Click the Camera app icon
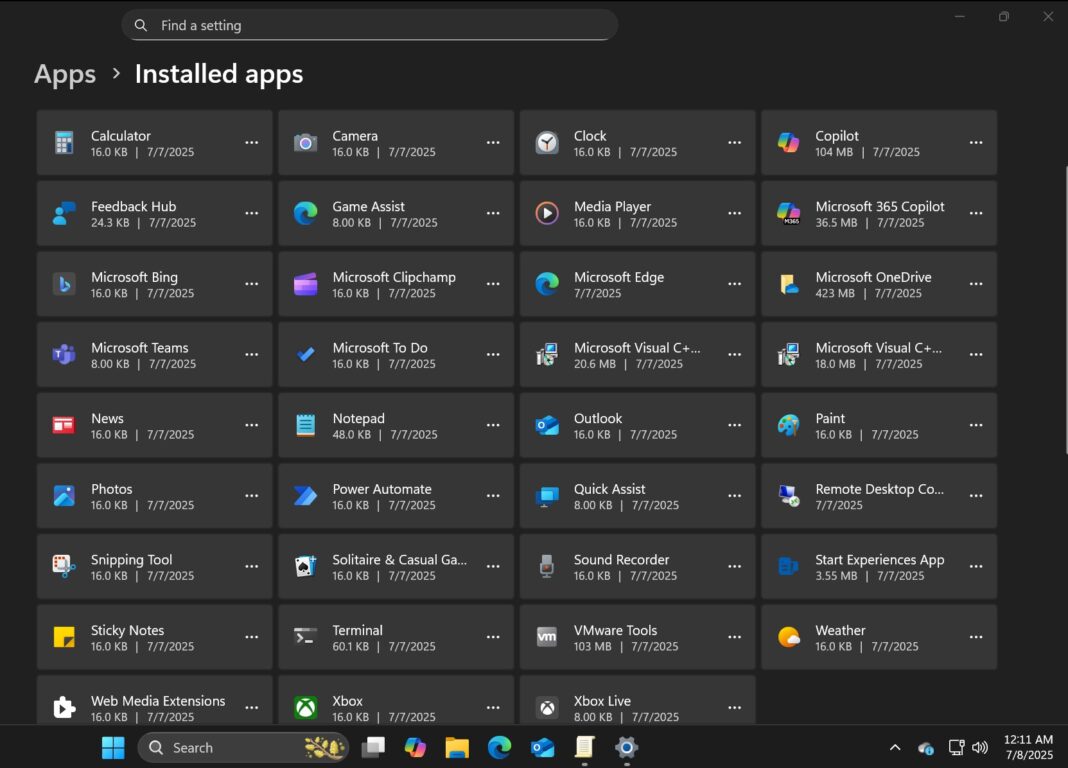 (305, 142)
